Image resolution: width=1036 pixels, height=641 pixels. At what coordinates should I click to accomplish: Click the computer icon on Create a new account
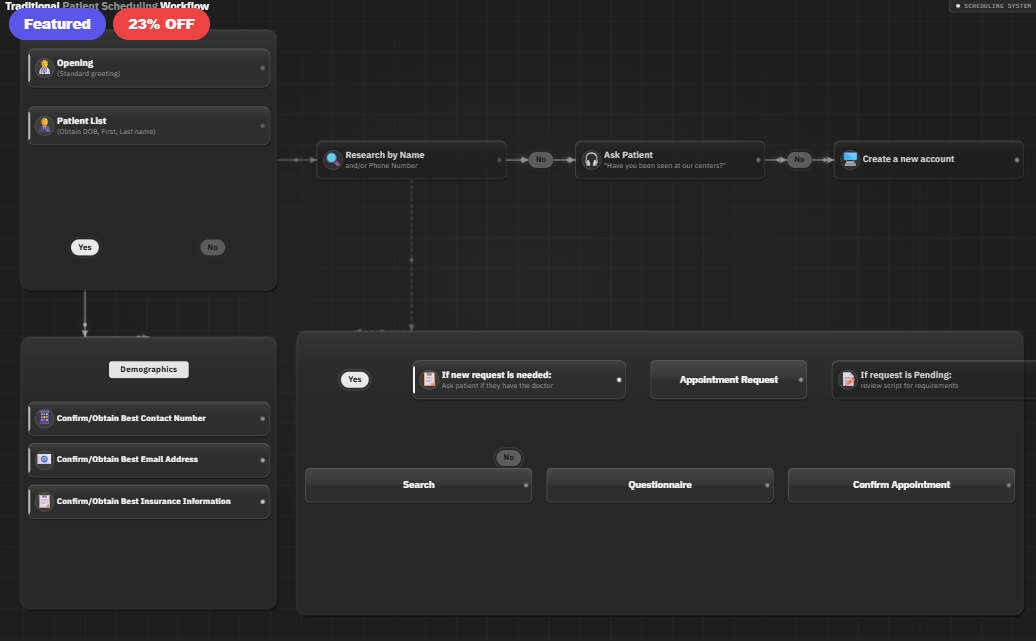click(850, 159)
